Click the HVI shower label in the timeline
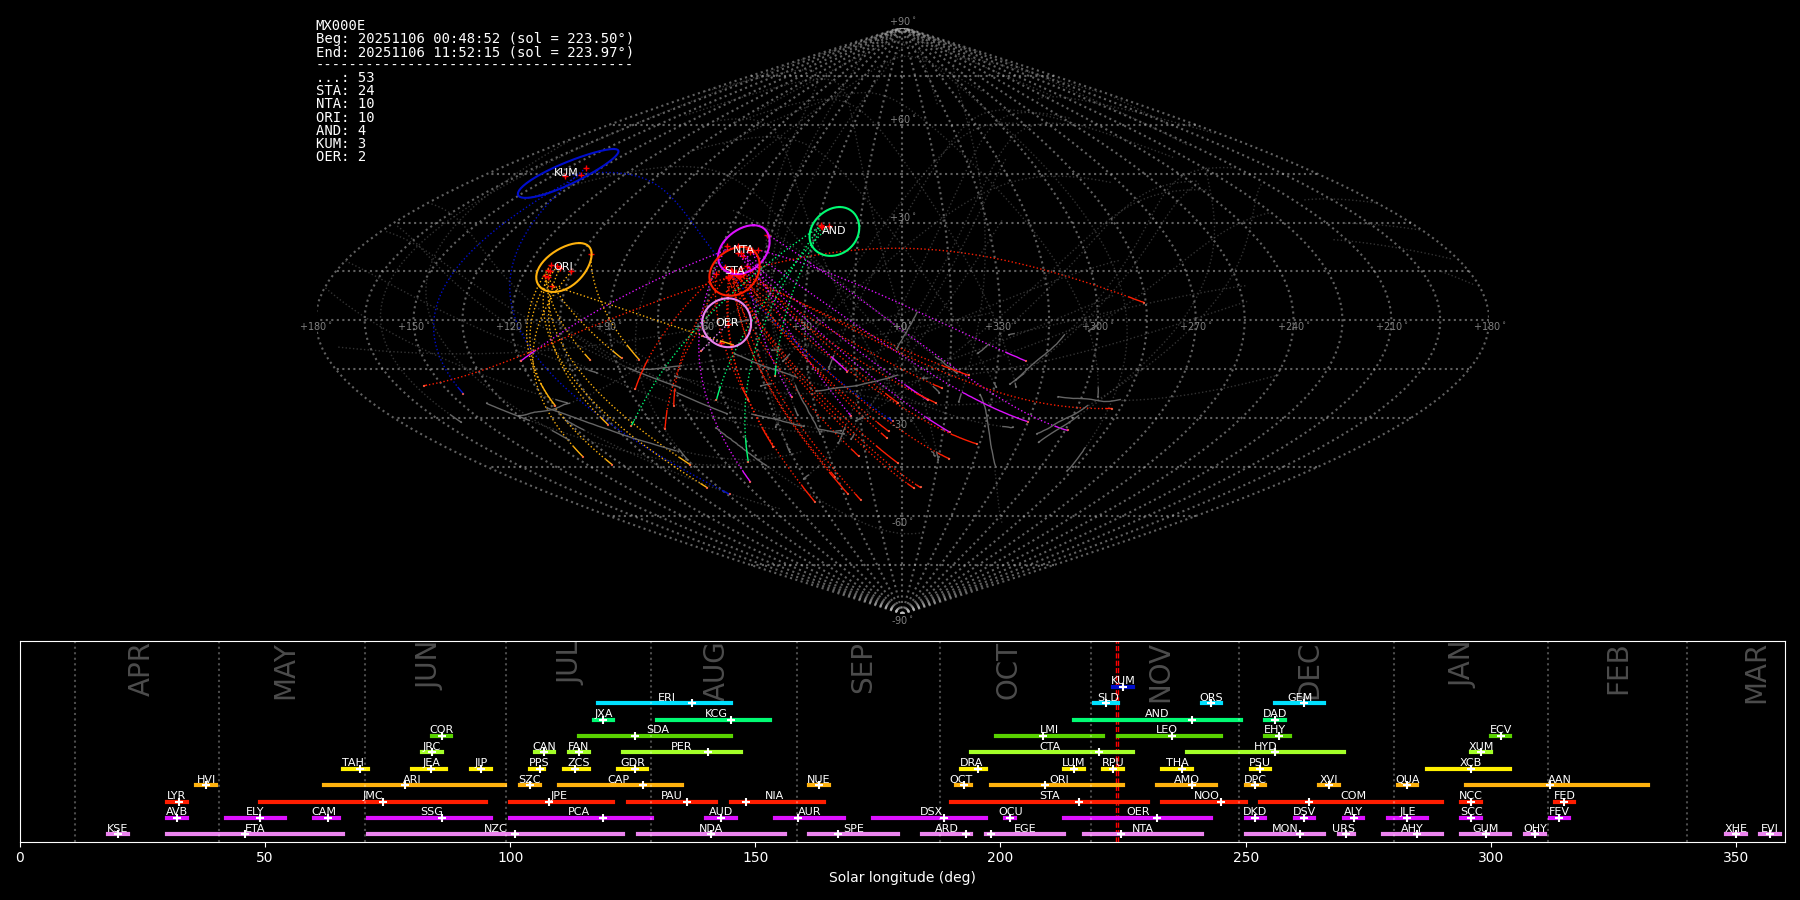Viewport: 1800px width, 900px height. click(206, 780)
